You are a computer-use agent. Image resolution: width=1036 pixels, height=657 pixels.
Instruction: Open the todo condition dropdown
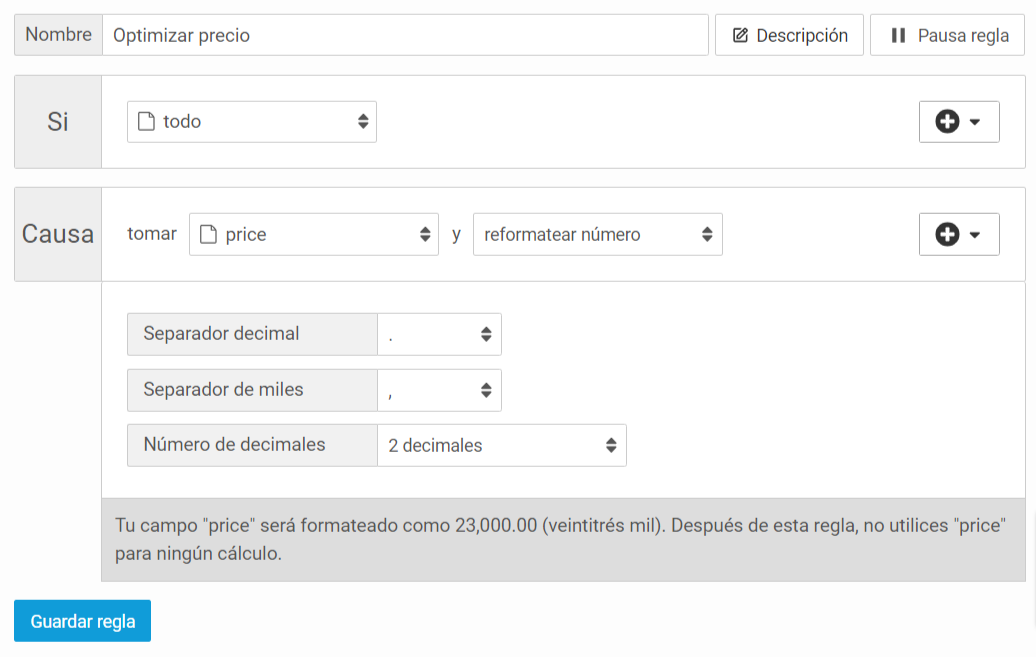(252, 122)
